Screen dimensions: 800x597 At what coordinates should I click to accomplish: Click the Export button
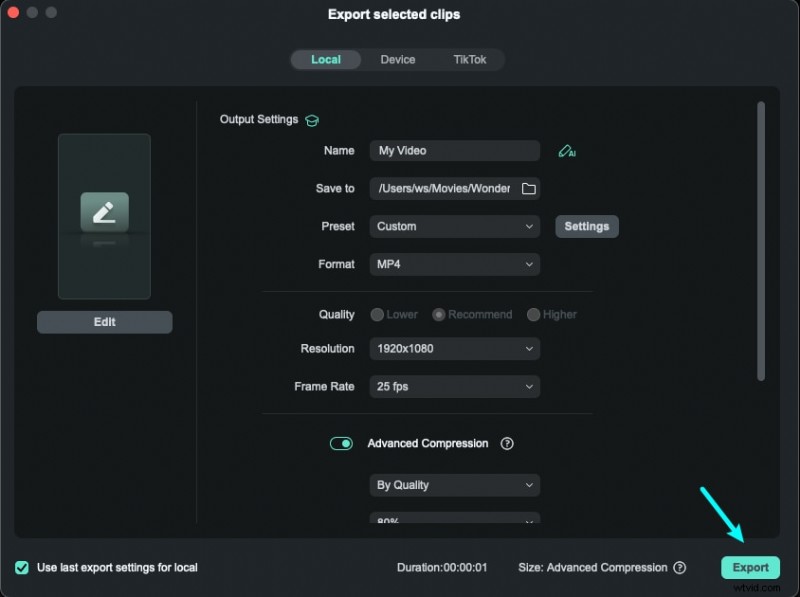coord(750,567)
